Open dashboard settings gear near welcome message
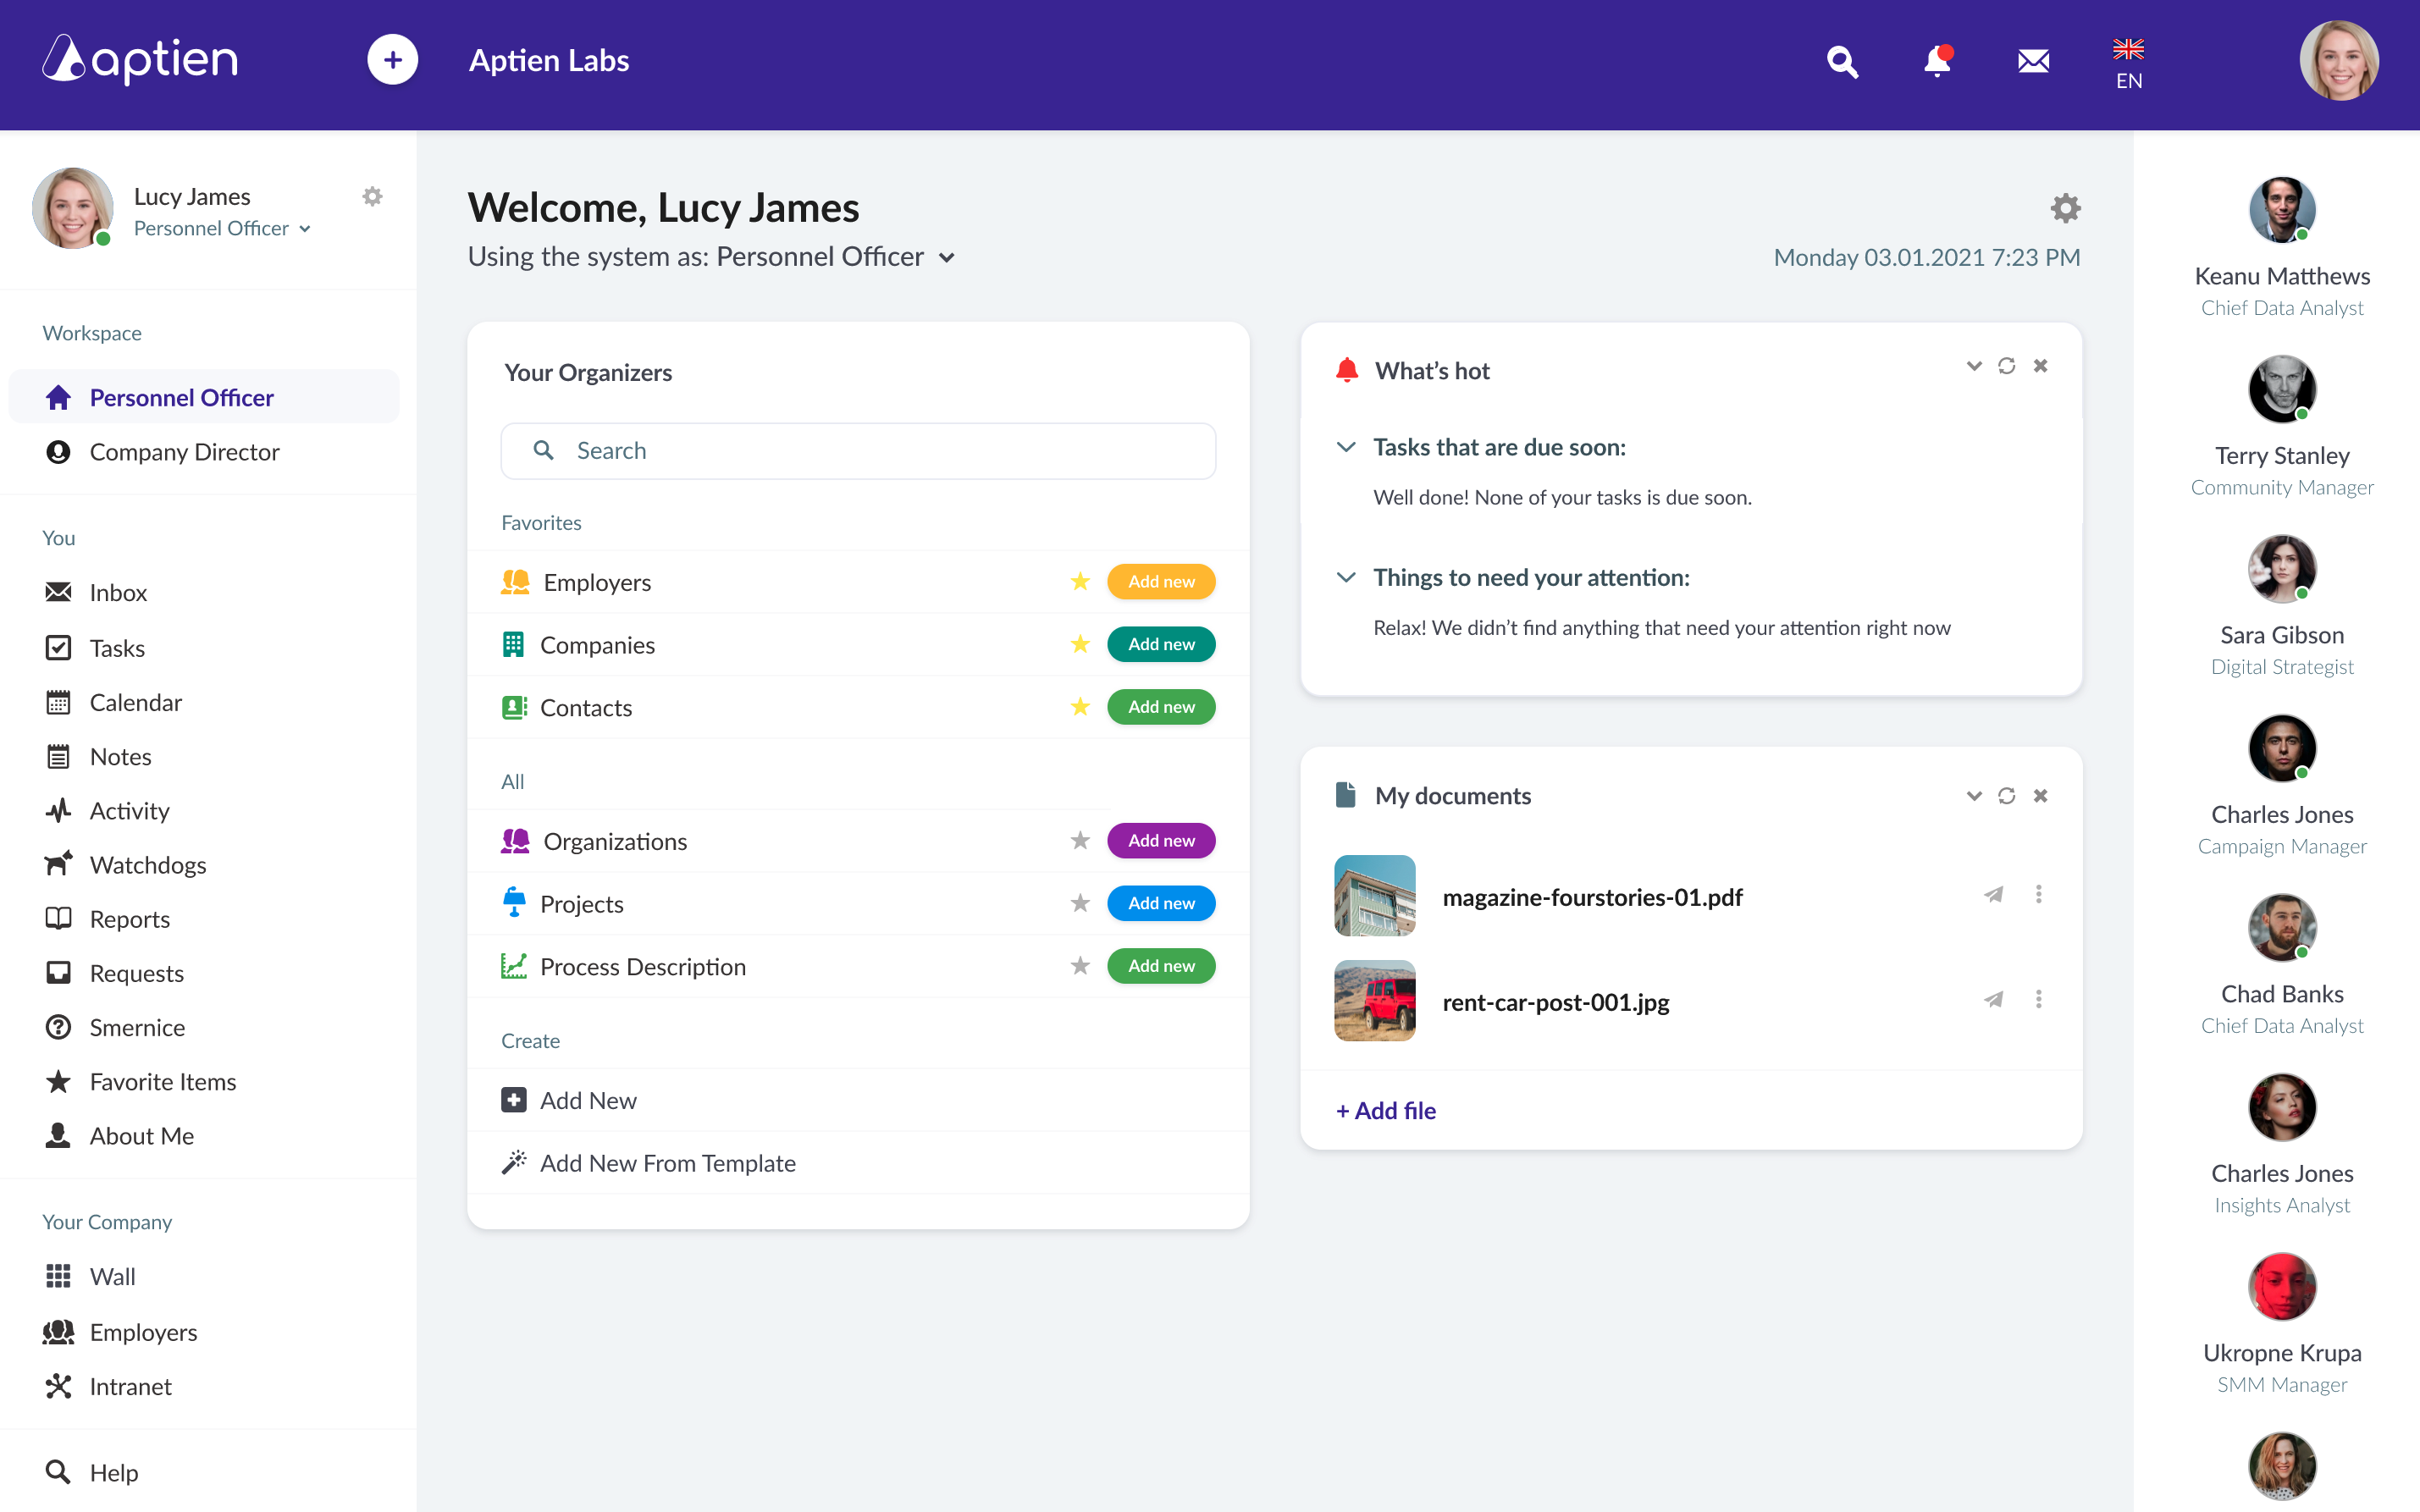This screenshot has width=2420, height=1512. pos(2066,208)
